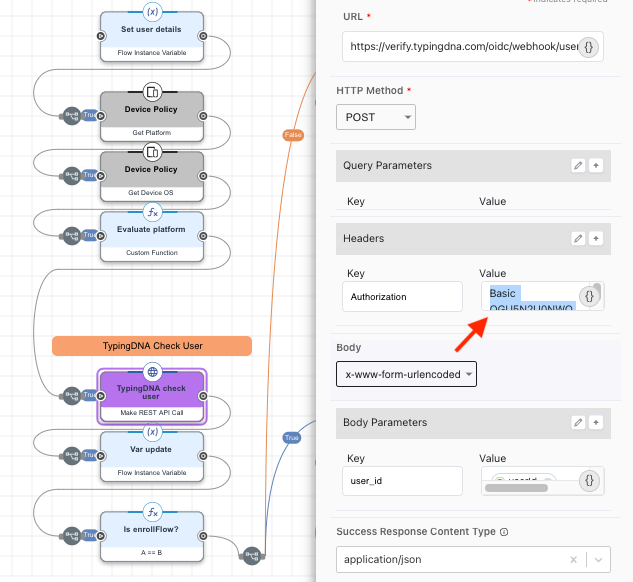Click the function icon on Evaluate platform node
The width and height of the screenshot is (633, 582).
(x=152, y=212)
